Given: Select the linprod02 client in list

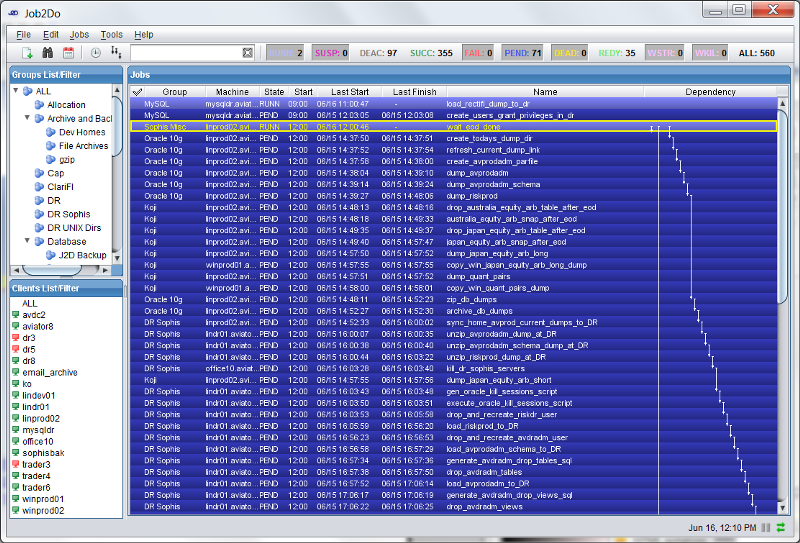Looking at the screenshot, I should point(41,418).
